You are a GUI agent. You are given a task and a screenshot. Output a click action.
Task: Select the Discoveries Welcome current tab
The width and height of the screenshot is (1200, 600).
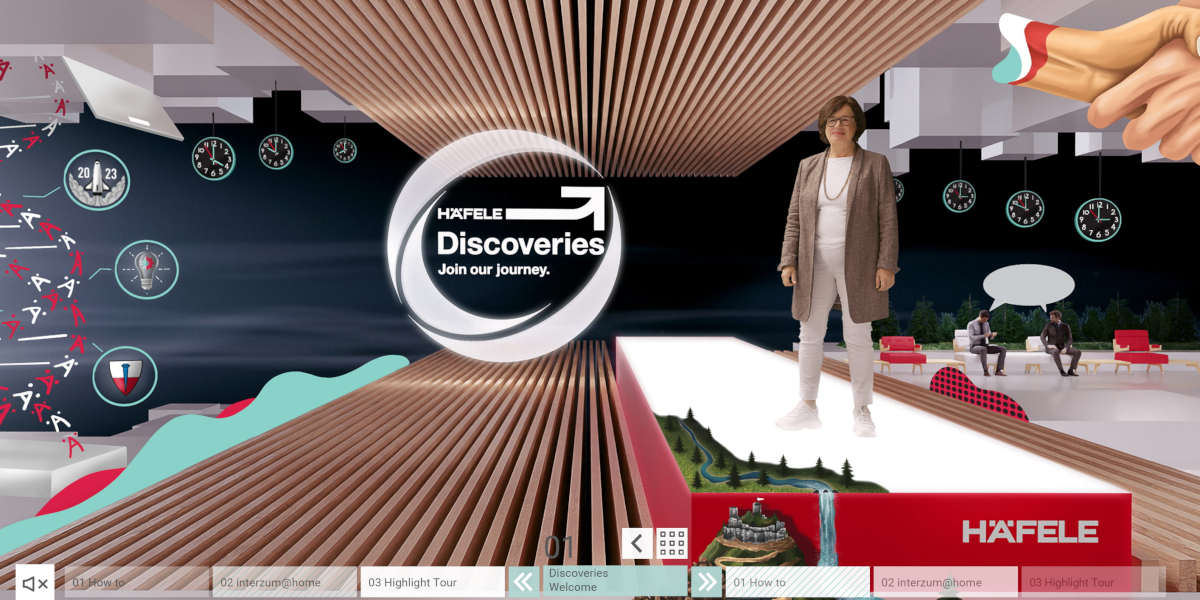(615, 581)
